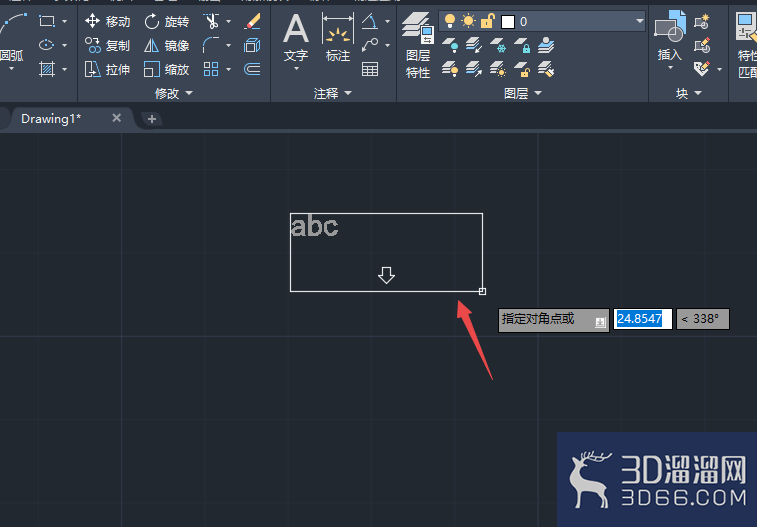Open the Fillet tool dropdown arrow
This screenshot has width=757, height=527.
(228, 45)
